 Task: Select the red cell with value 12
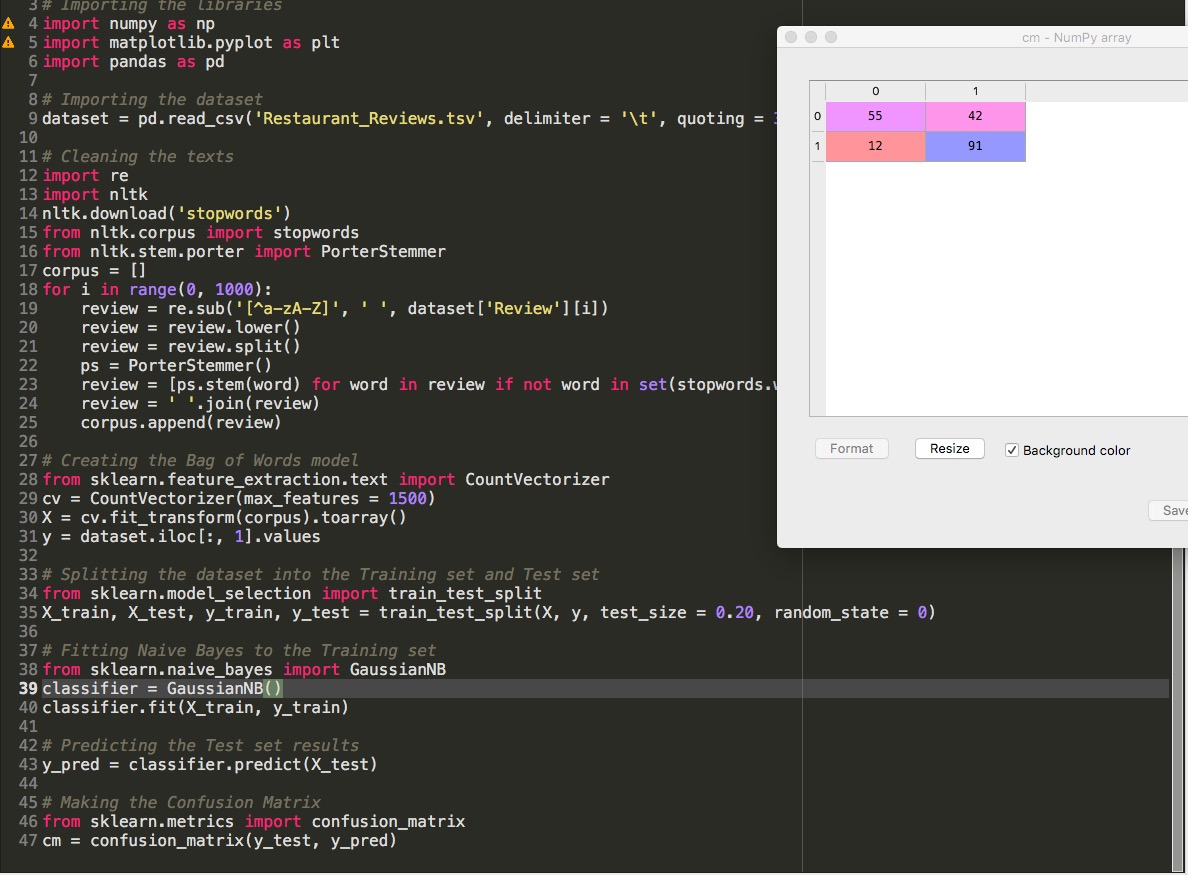[875, 146]
